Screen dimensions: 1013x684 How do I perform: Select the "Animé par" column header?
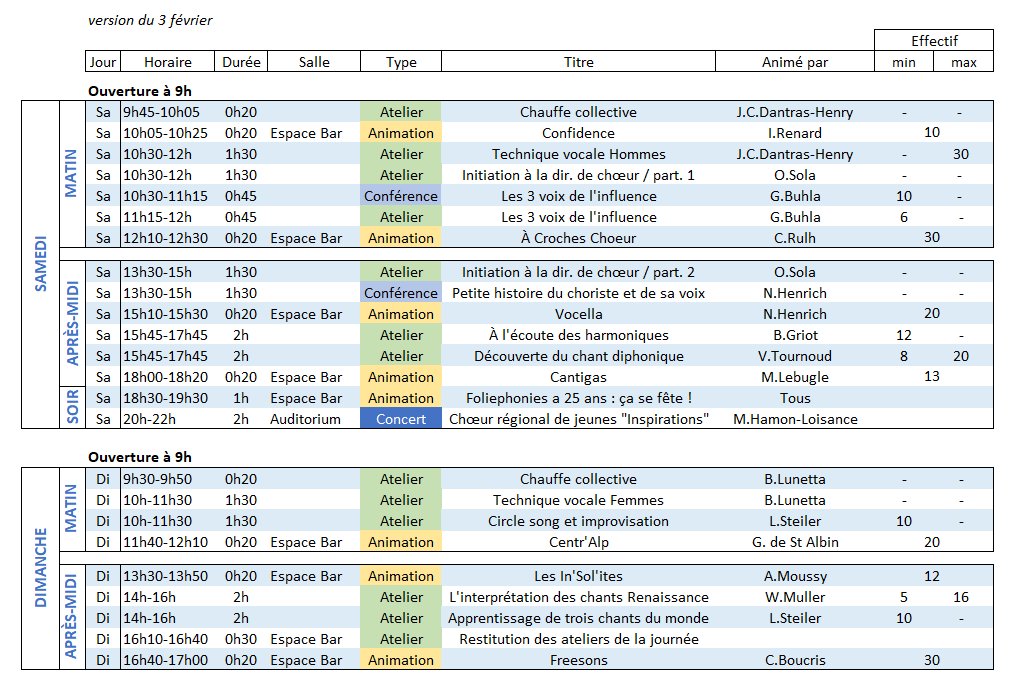click(x=794, y=62)
